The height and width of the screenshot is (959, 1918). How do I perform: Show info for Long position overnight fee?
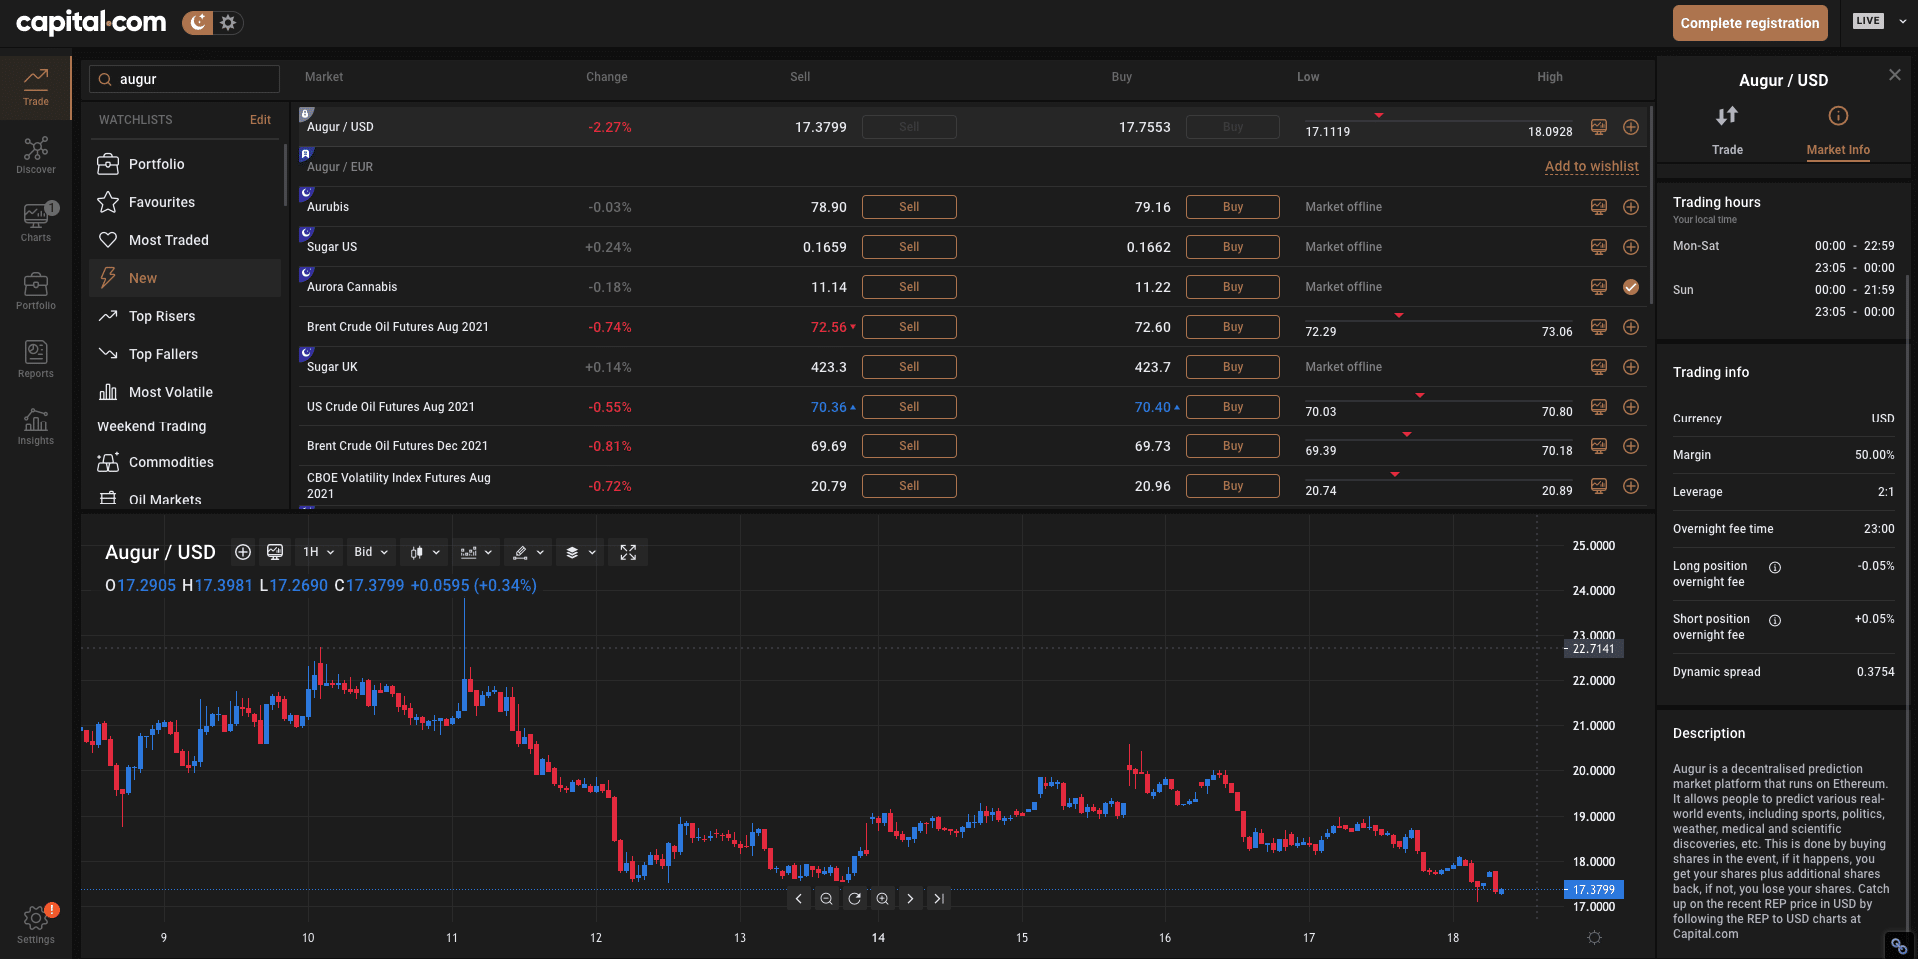coord(1775,567)
